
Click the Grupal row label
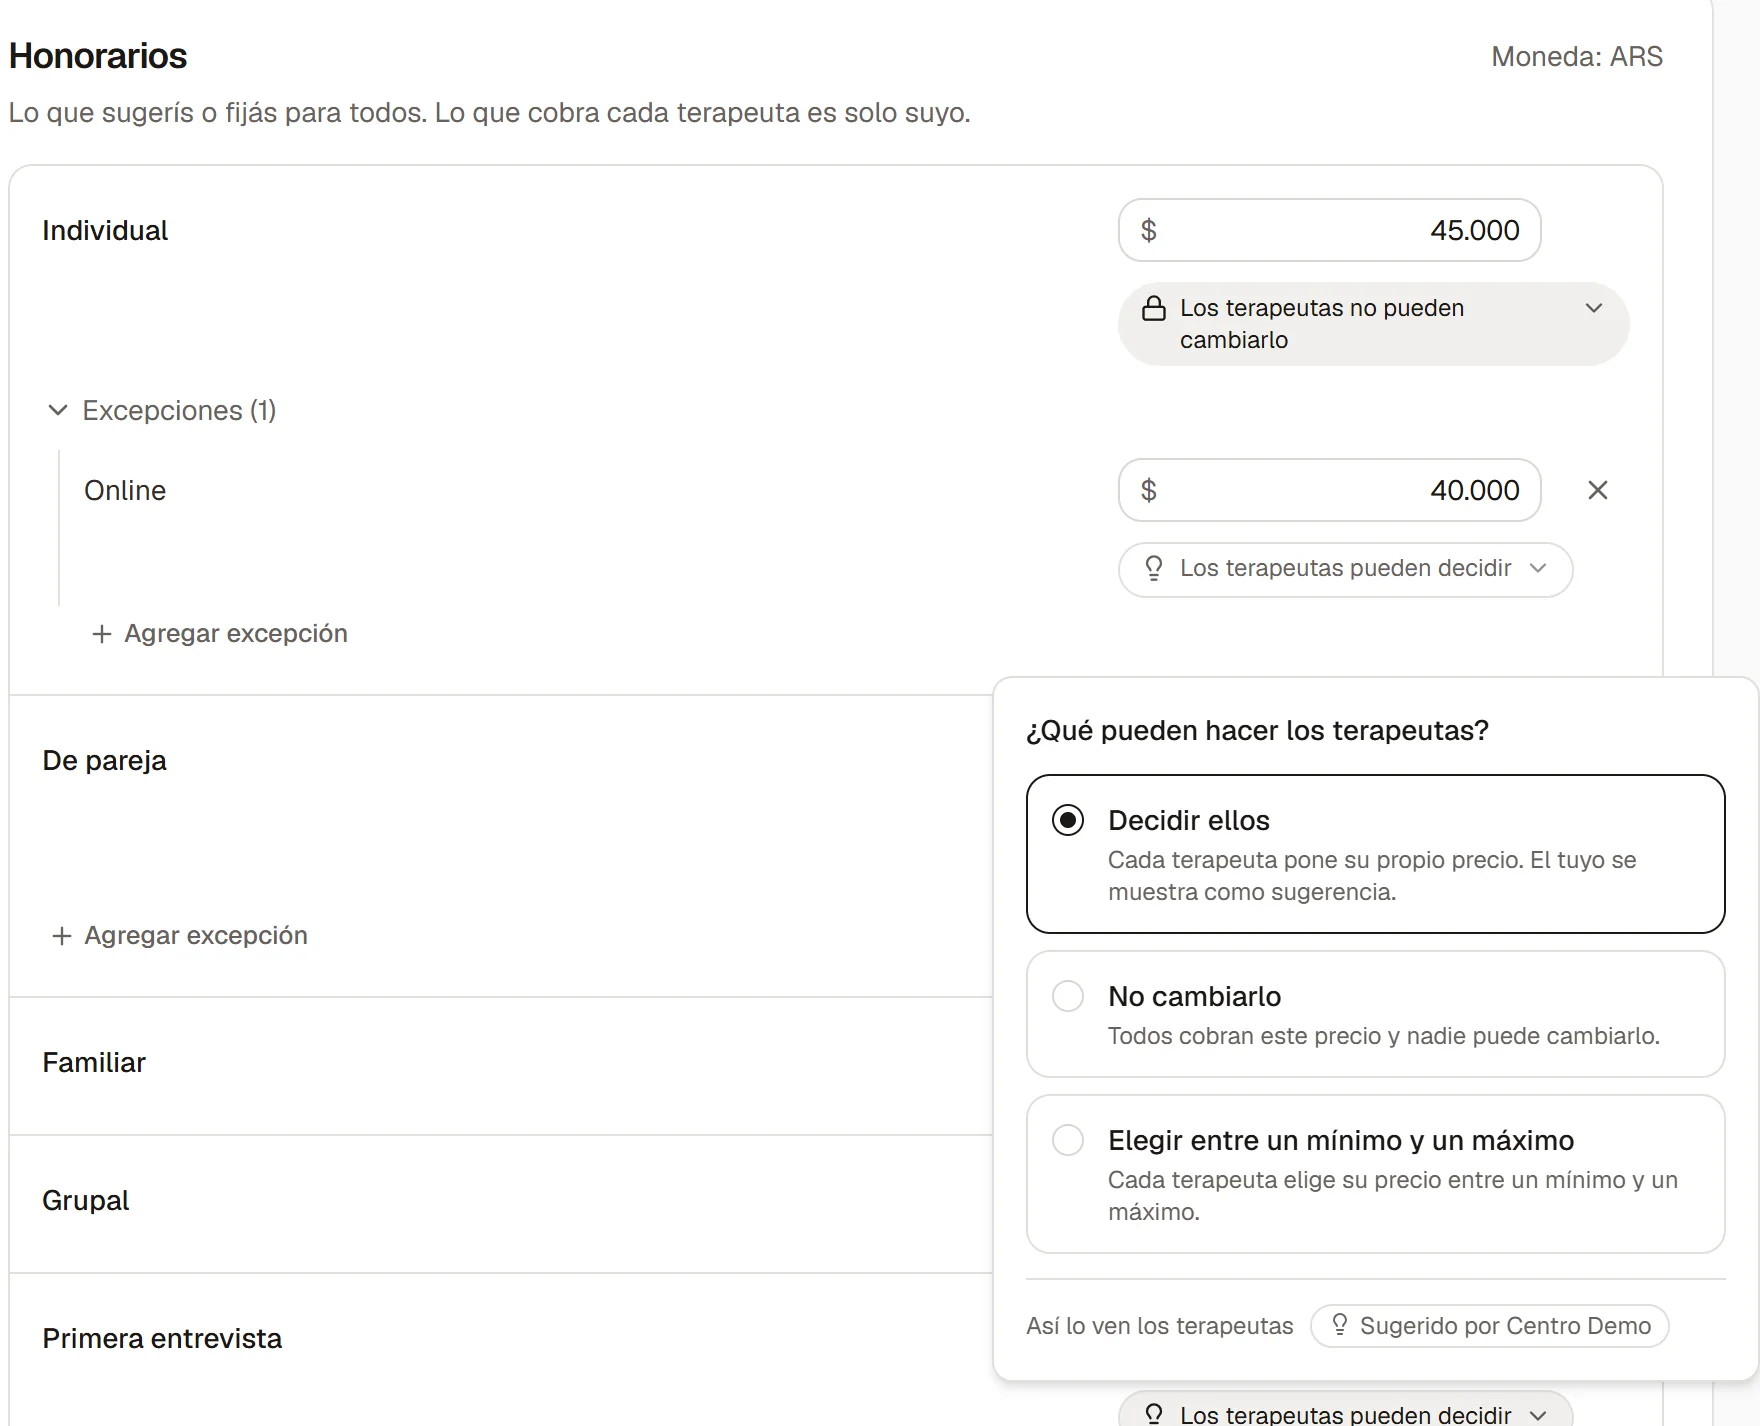point(86,1201)
